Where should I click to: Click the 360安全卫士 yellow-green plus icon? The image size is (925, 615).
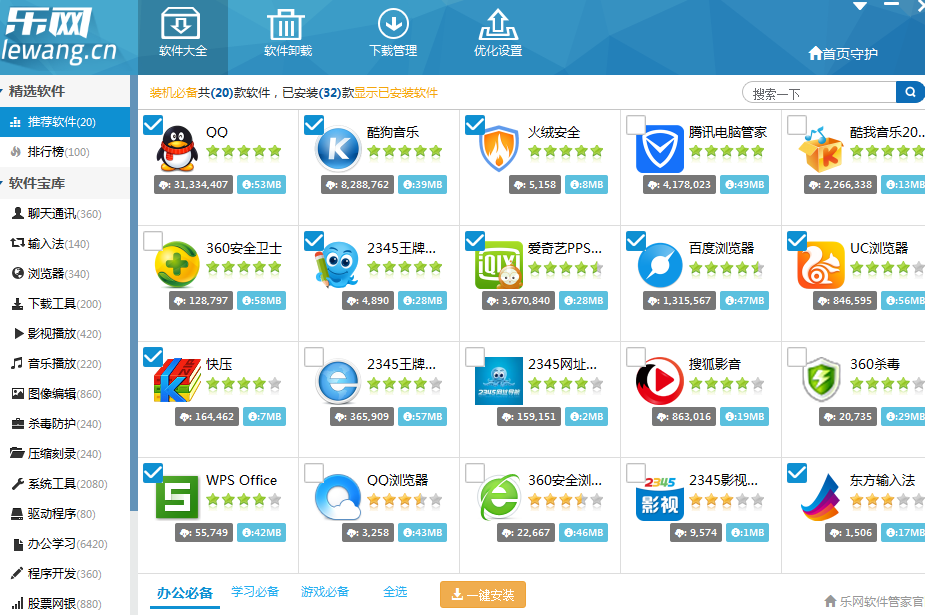[177, 265]
